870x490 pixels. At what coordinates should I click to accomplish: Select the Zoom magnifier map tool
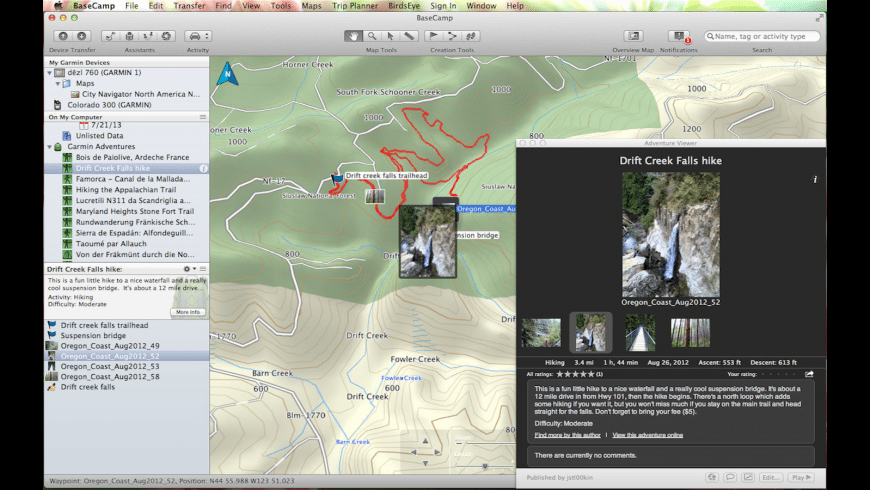372,36
